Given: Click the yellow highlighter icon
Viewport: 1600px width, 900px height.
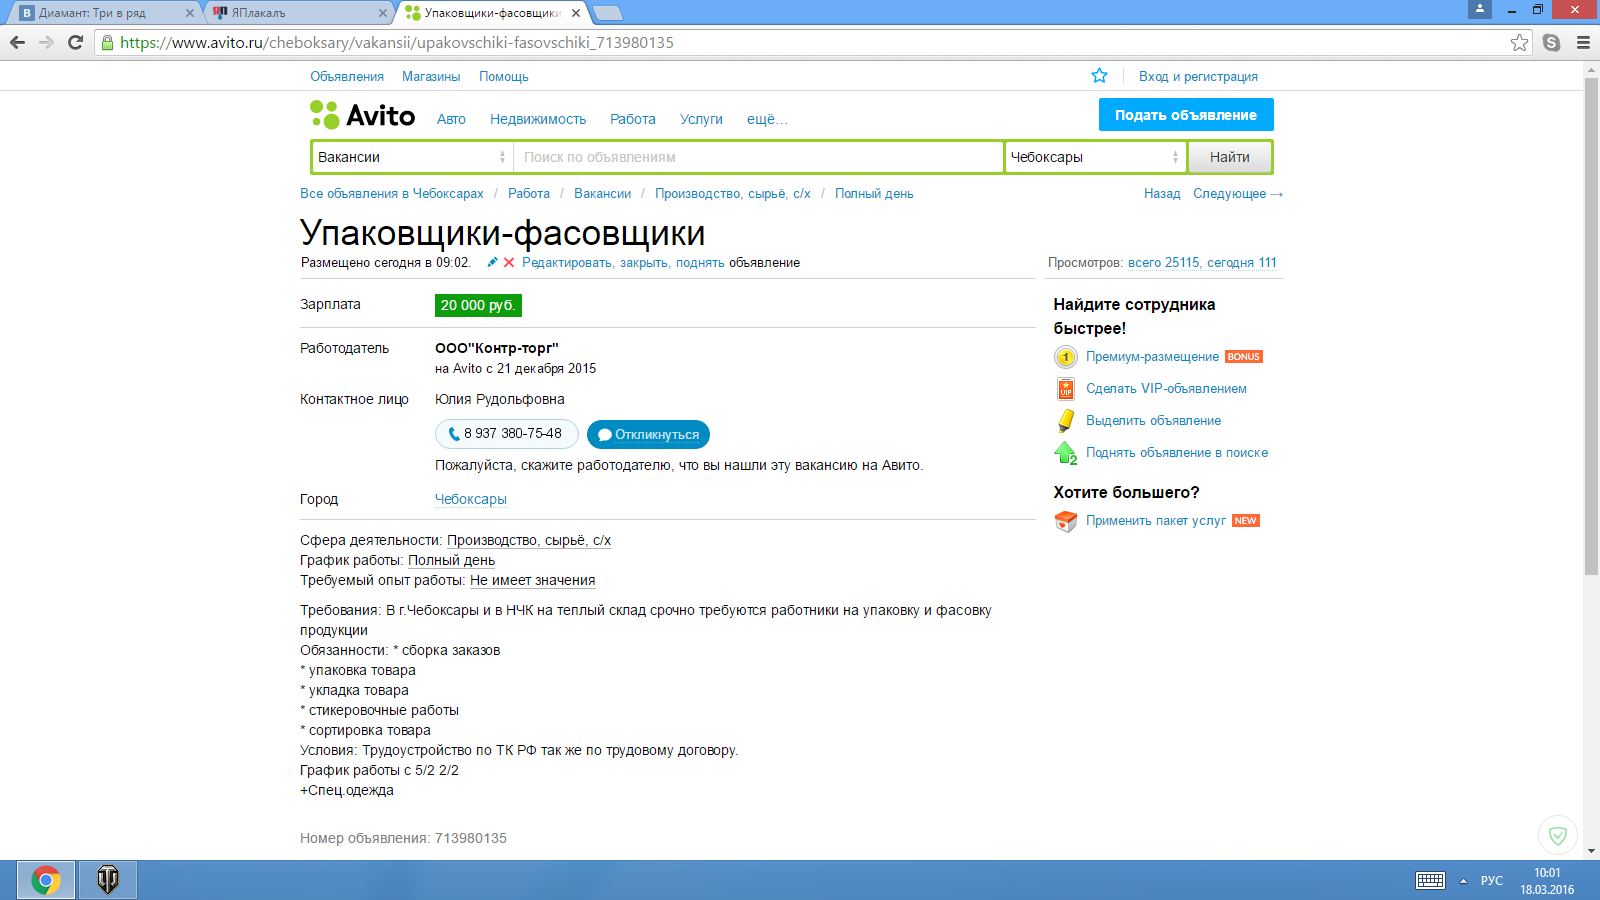Looking at the screenshot, I should (1065, 421).
